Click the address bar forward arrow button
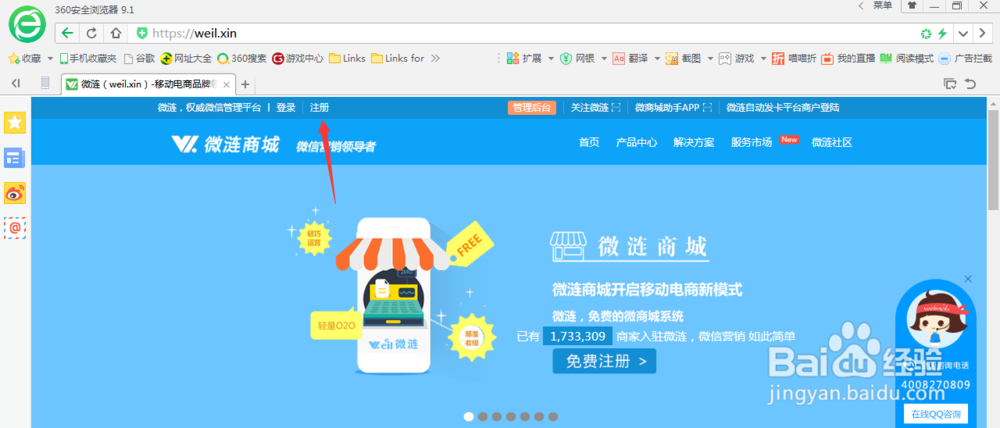 click(983, 33)
